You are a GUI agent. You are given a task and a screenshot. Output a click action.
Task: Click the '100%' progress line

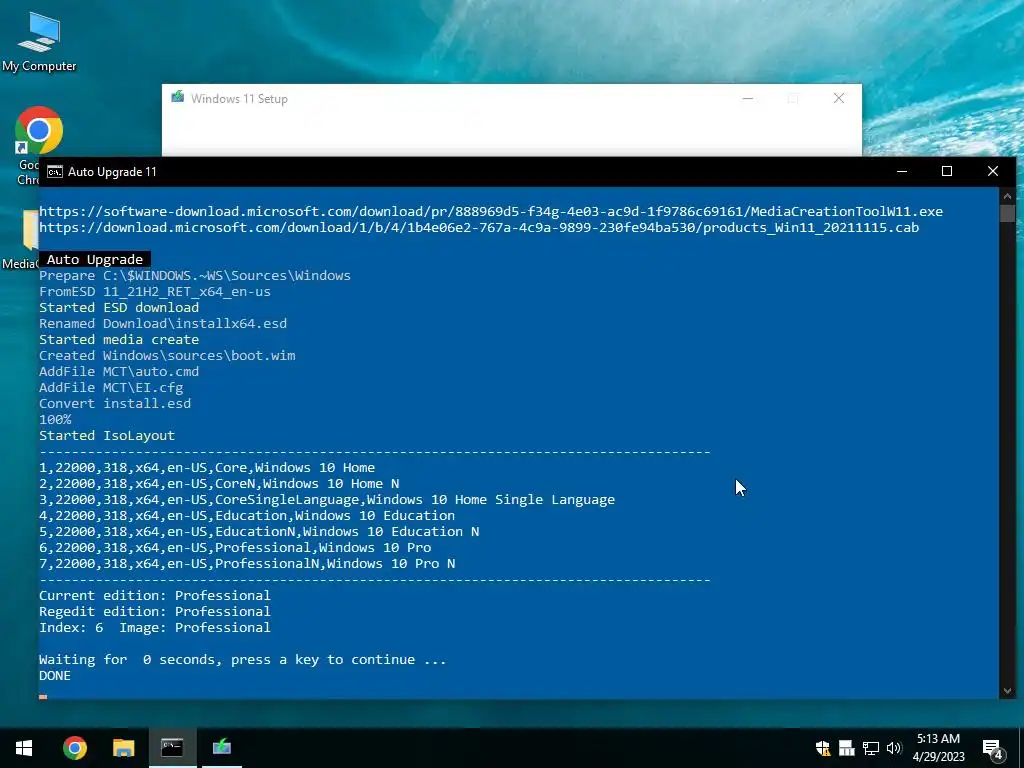[x=55, y=419]
